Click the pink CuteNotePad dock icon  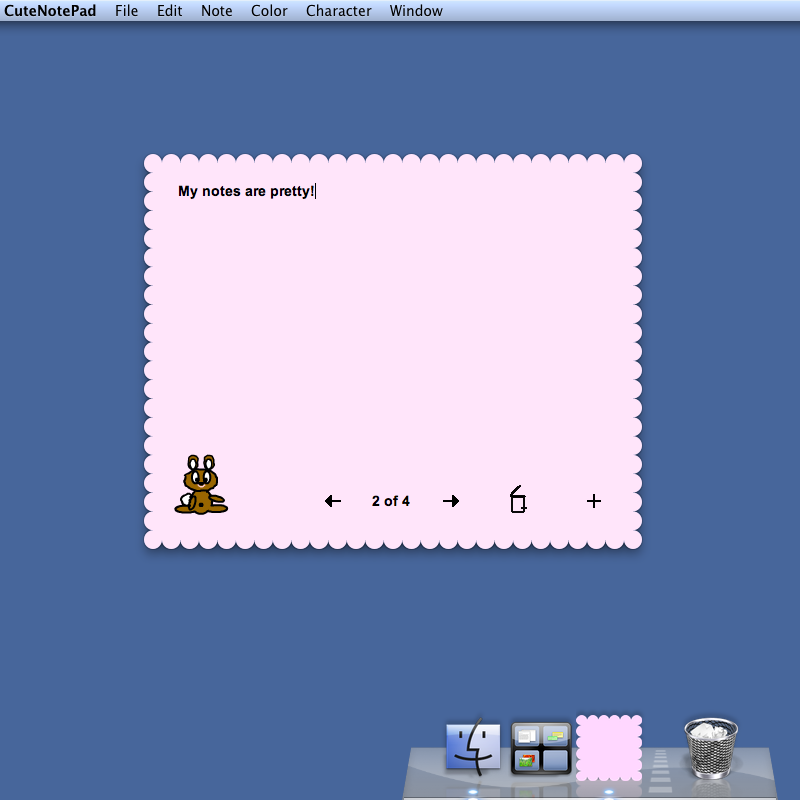click(609, 748)
